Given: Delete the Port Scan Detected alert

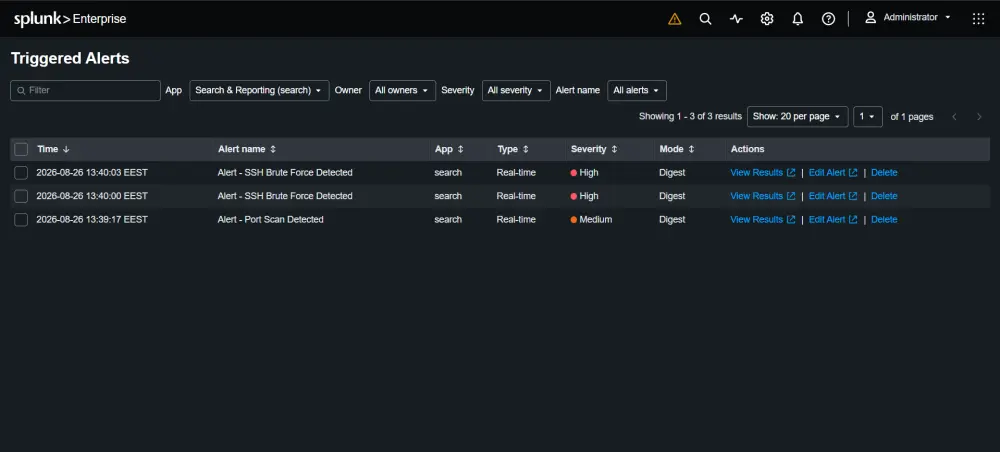Looking at the screenshot, I should pos(884,220).
